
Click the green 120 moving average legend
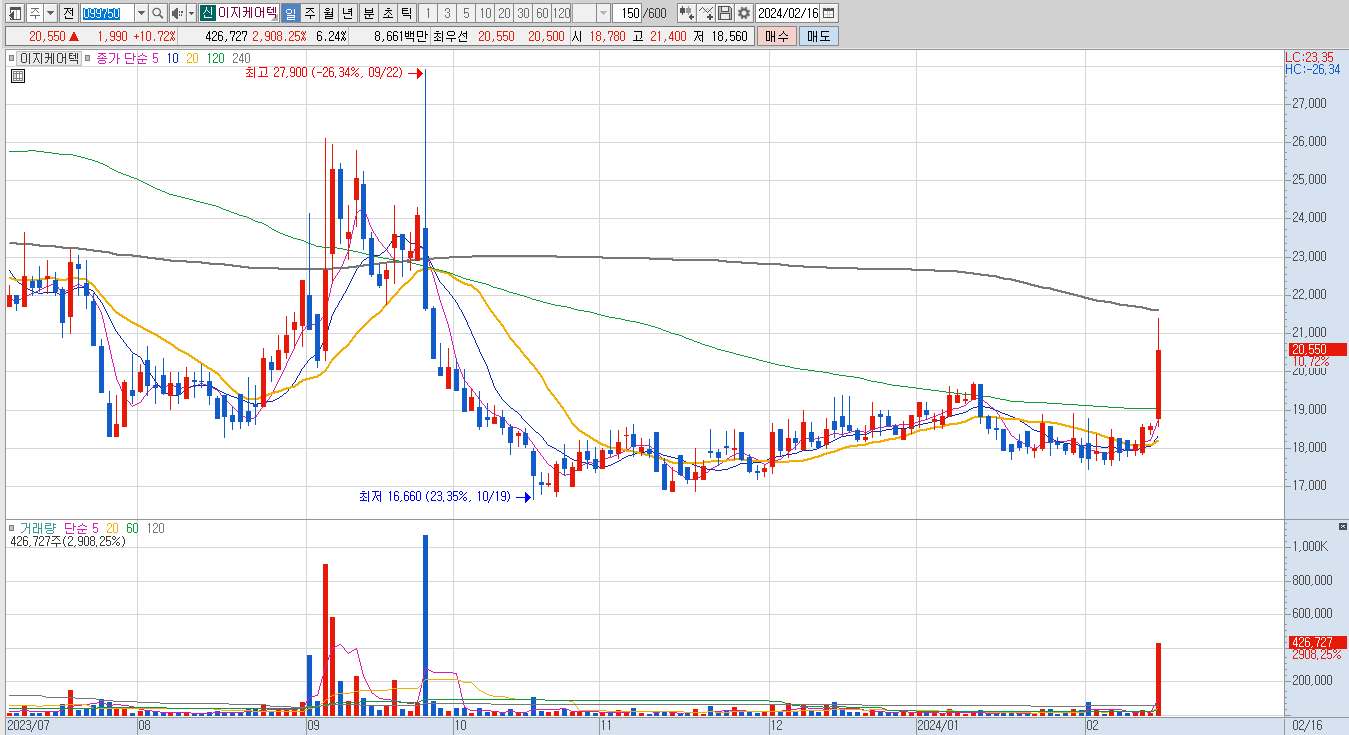[x=215, y=59]
